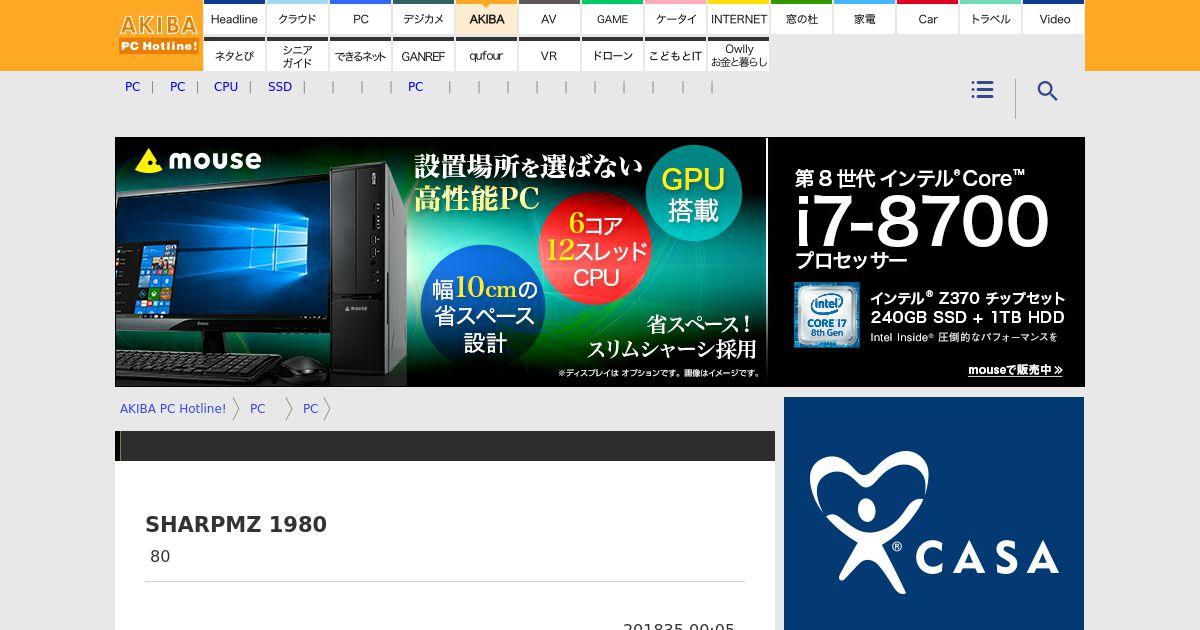
Task: Open the 家電 tab
Action: pyautogui.click(x=865, y=19)
